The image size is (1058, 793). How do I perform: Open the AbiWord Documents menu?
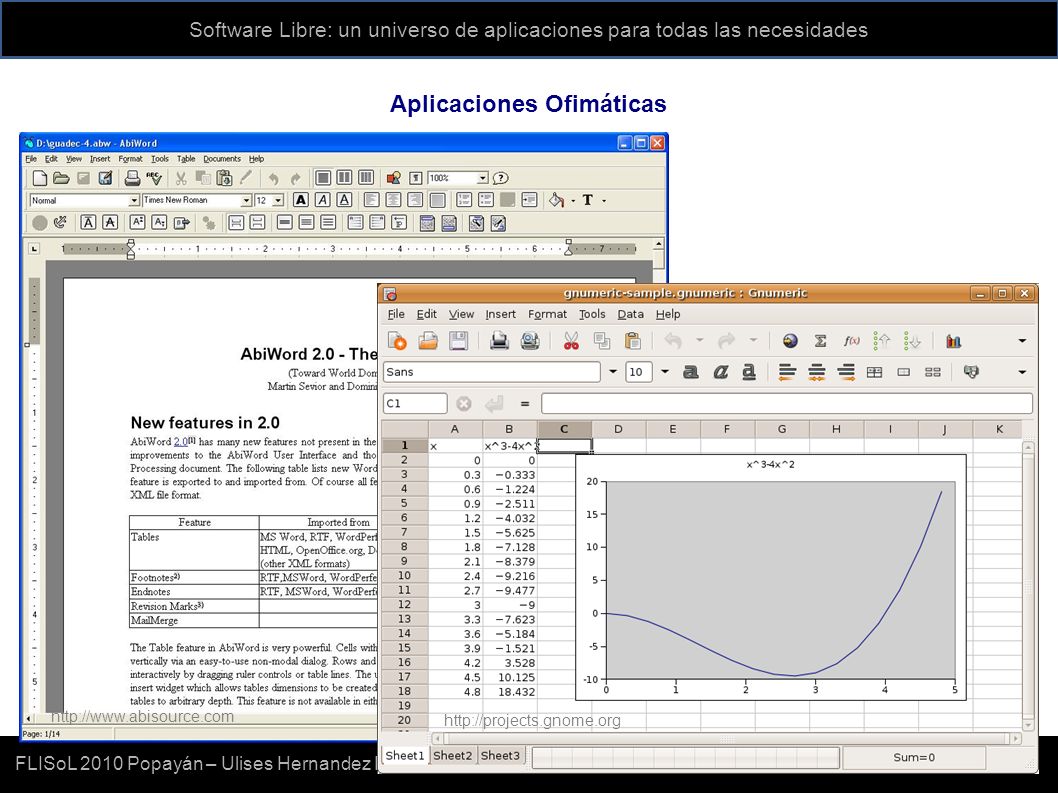(222, 159)
